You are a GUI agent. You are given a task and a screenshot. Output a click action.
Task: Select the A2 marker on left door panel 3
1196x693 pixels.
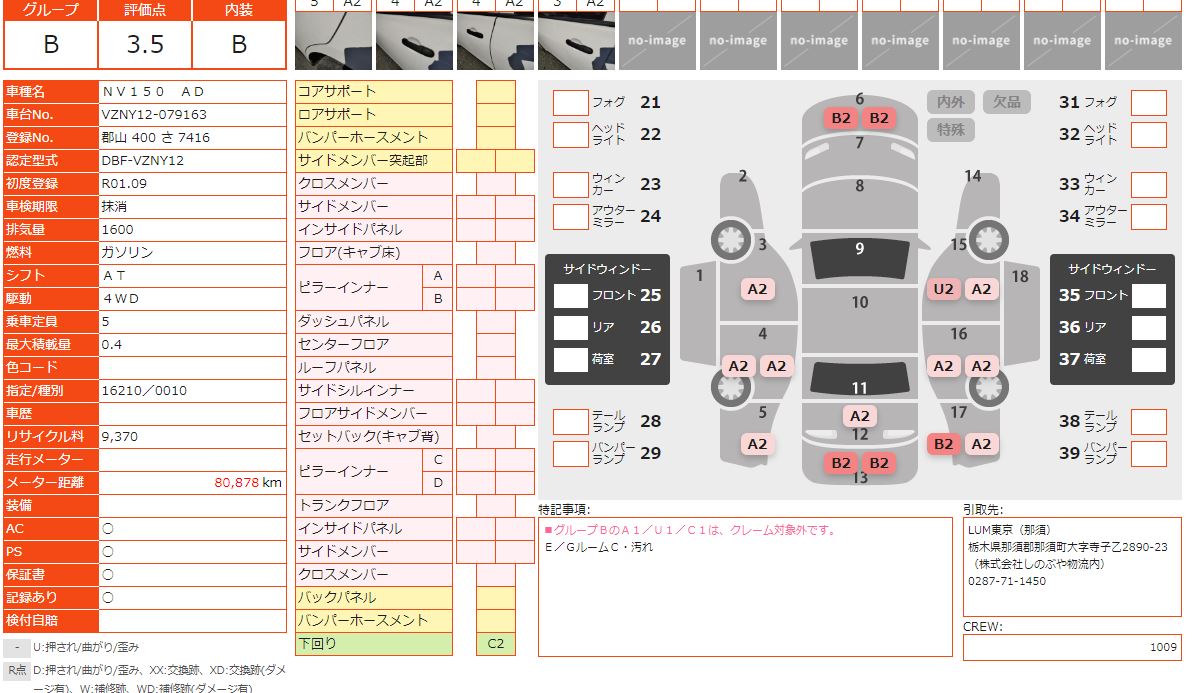tap(757, 289)
